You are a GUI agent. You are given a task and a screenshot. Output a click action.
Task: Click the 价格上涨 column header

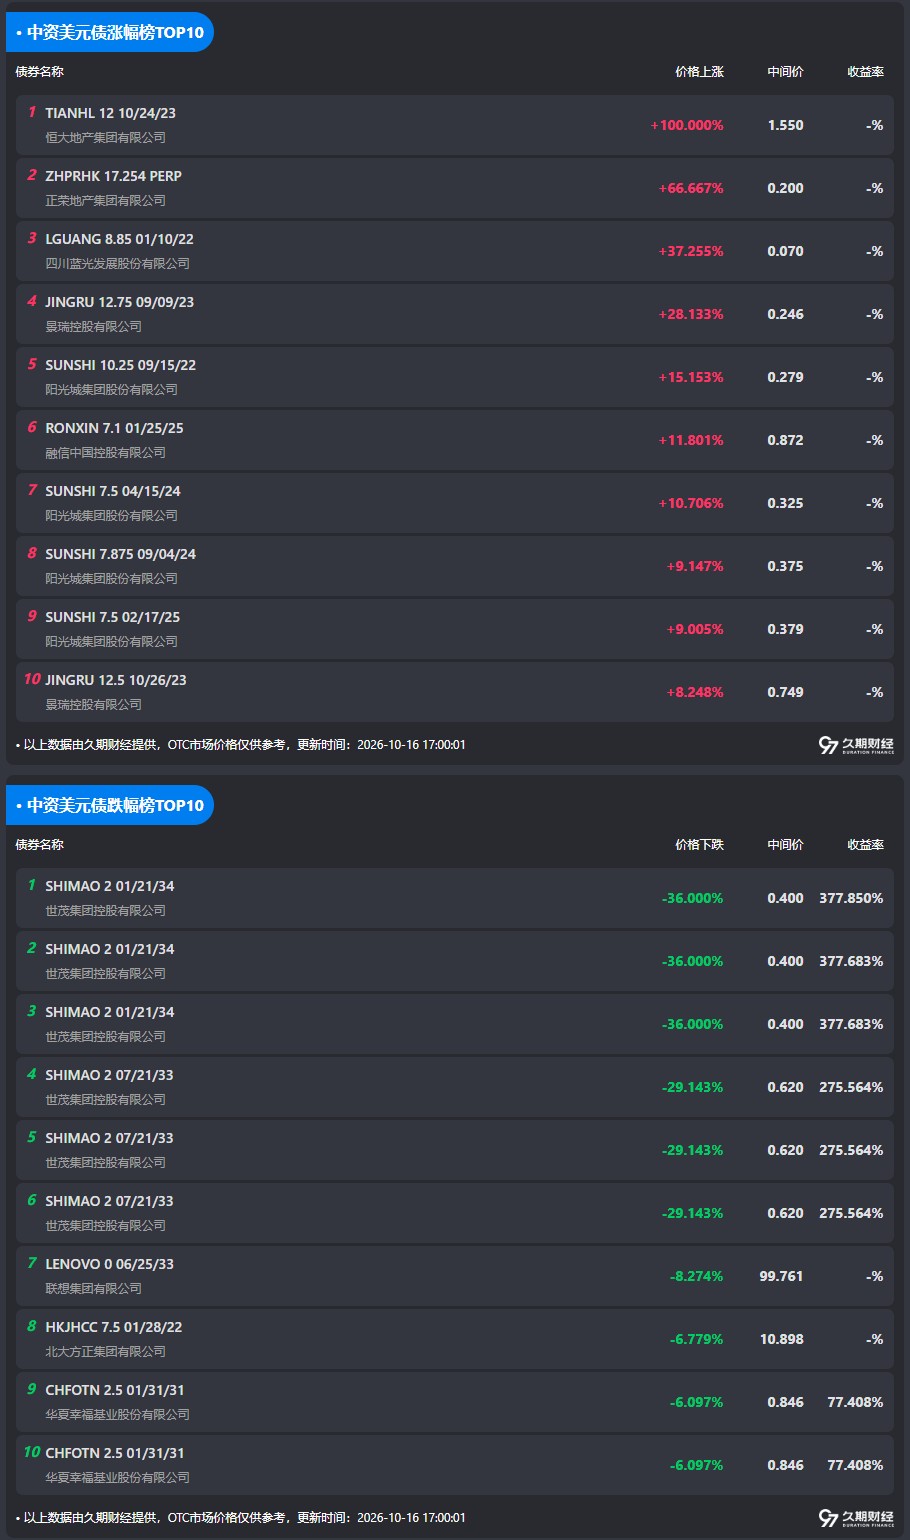pyautogui.click(x=699, y=72)
